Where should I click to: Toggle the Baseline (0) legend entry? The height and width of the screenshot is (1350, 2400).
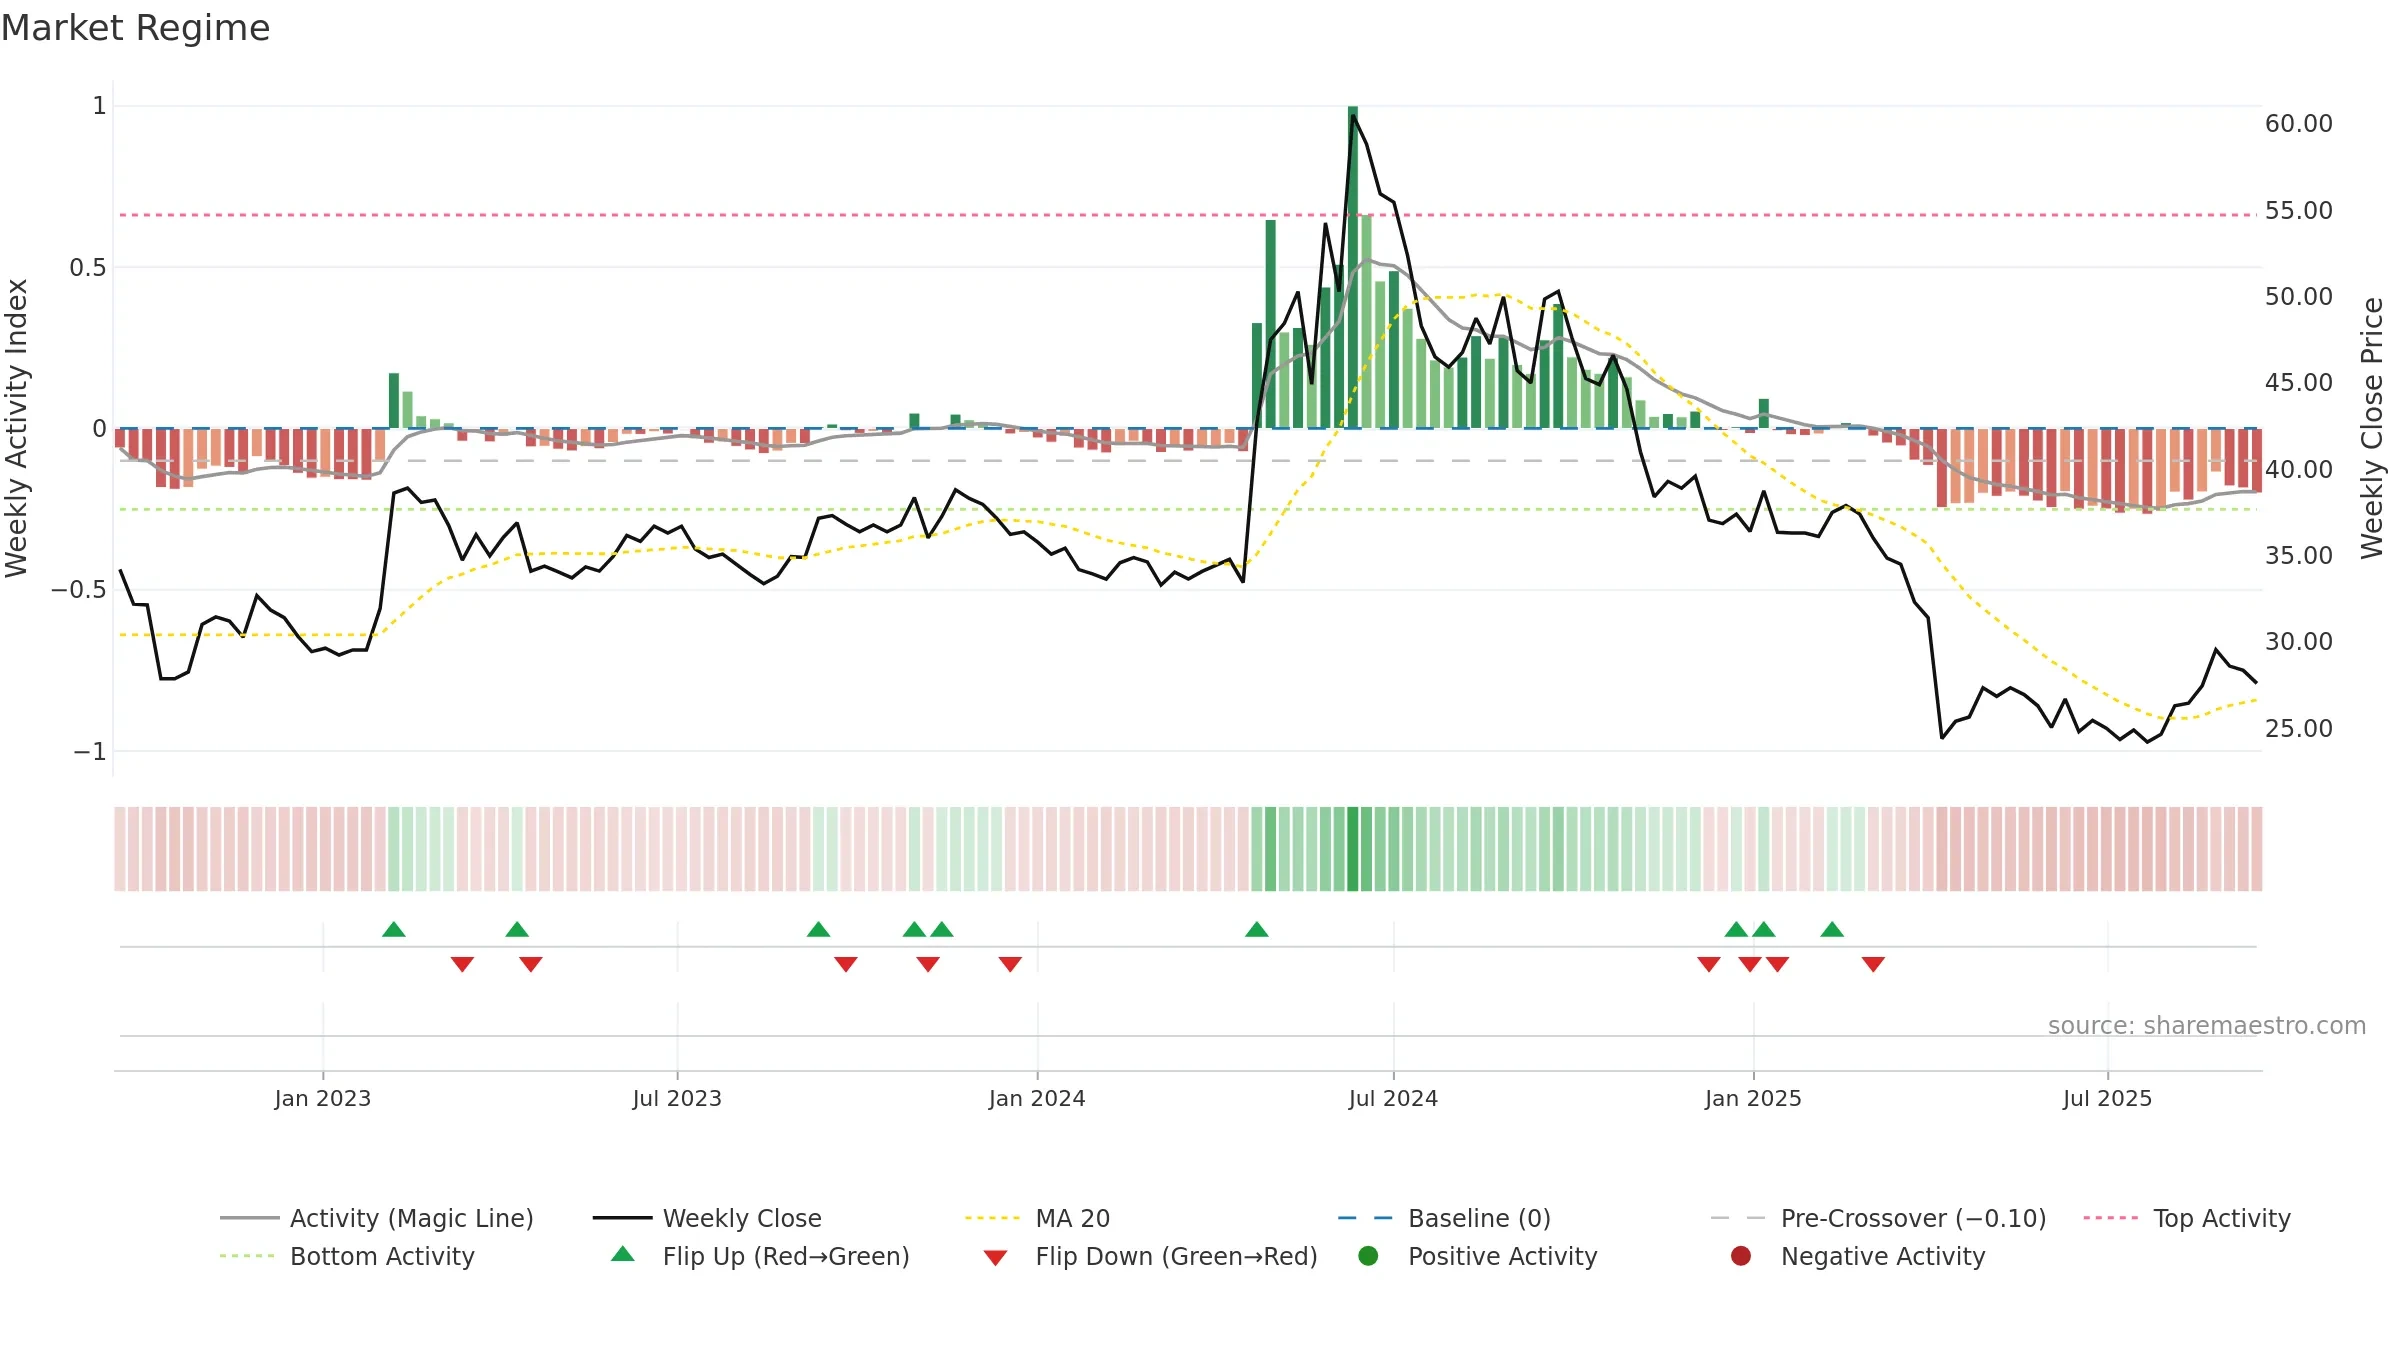1444,1218
